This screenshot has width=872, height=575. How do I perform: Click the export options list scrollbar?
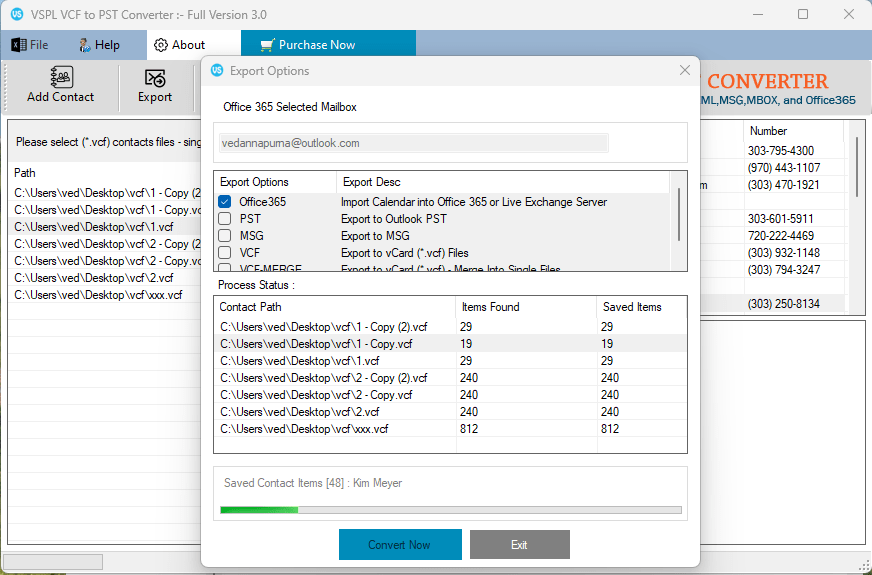click(678, 215)
